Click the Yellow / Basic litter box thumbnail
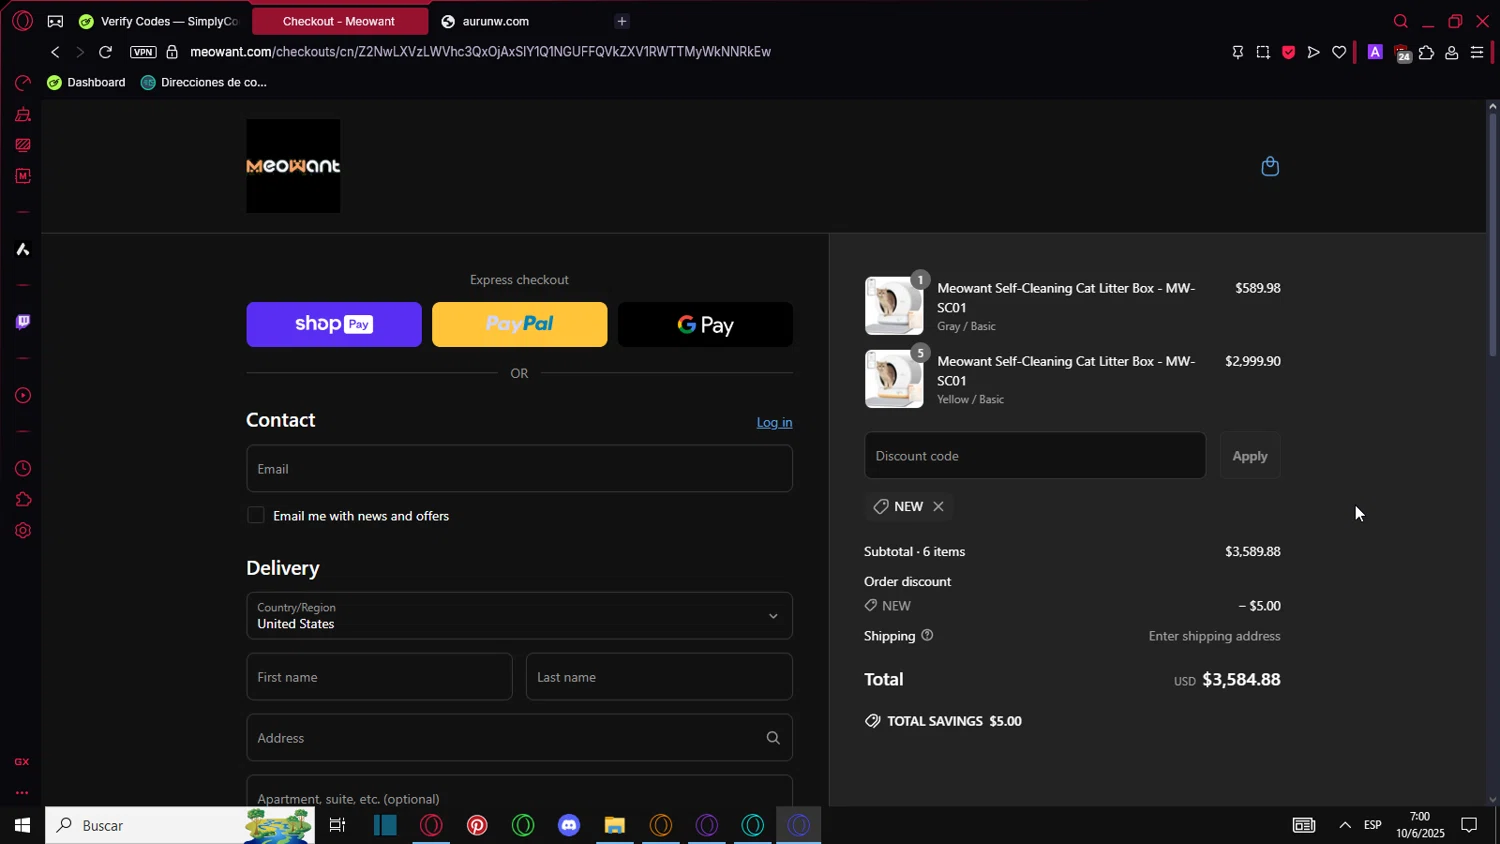1500x844 pixels. coord(894,378)
